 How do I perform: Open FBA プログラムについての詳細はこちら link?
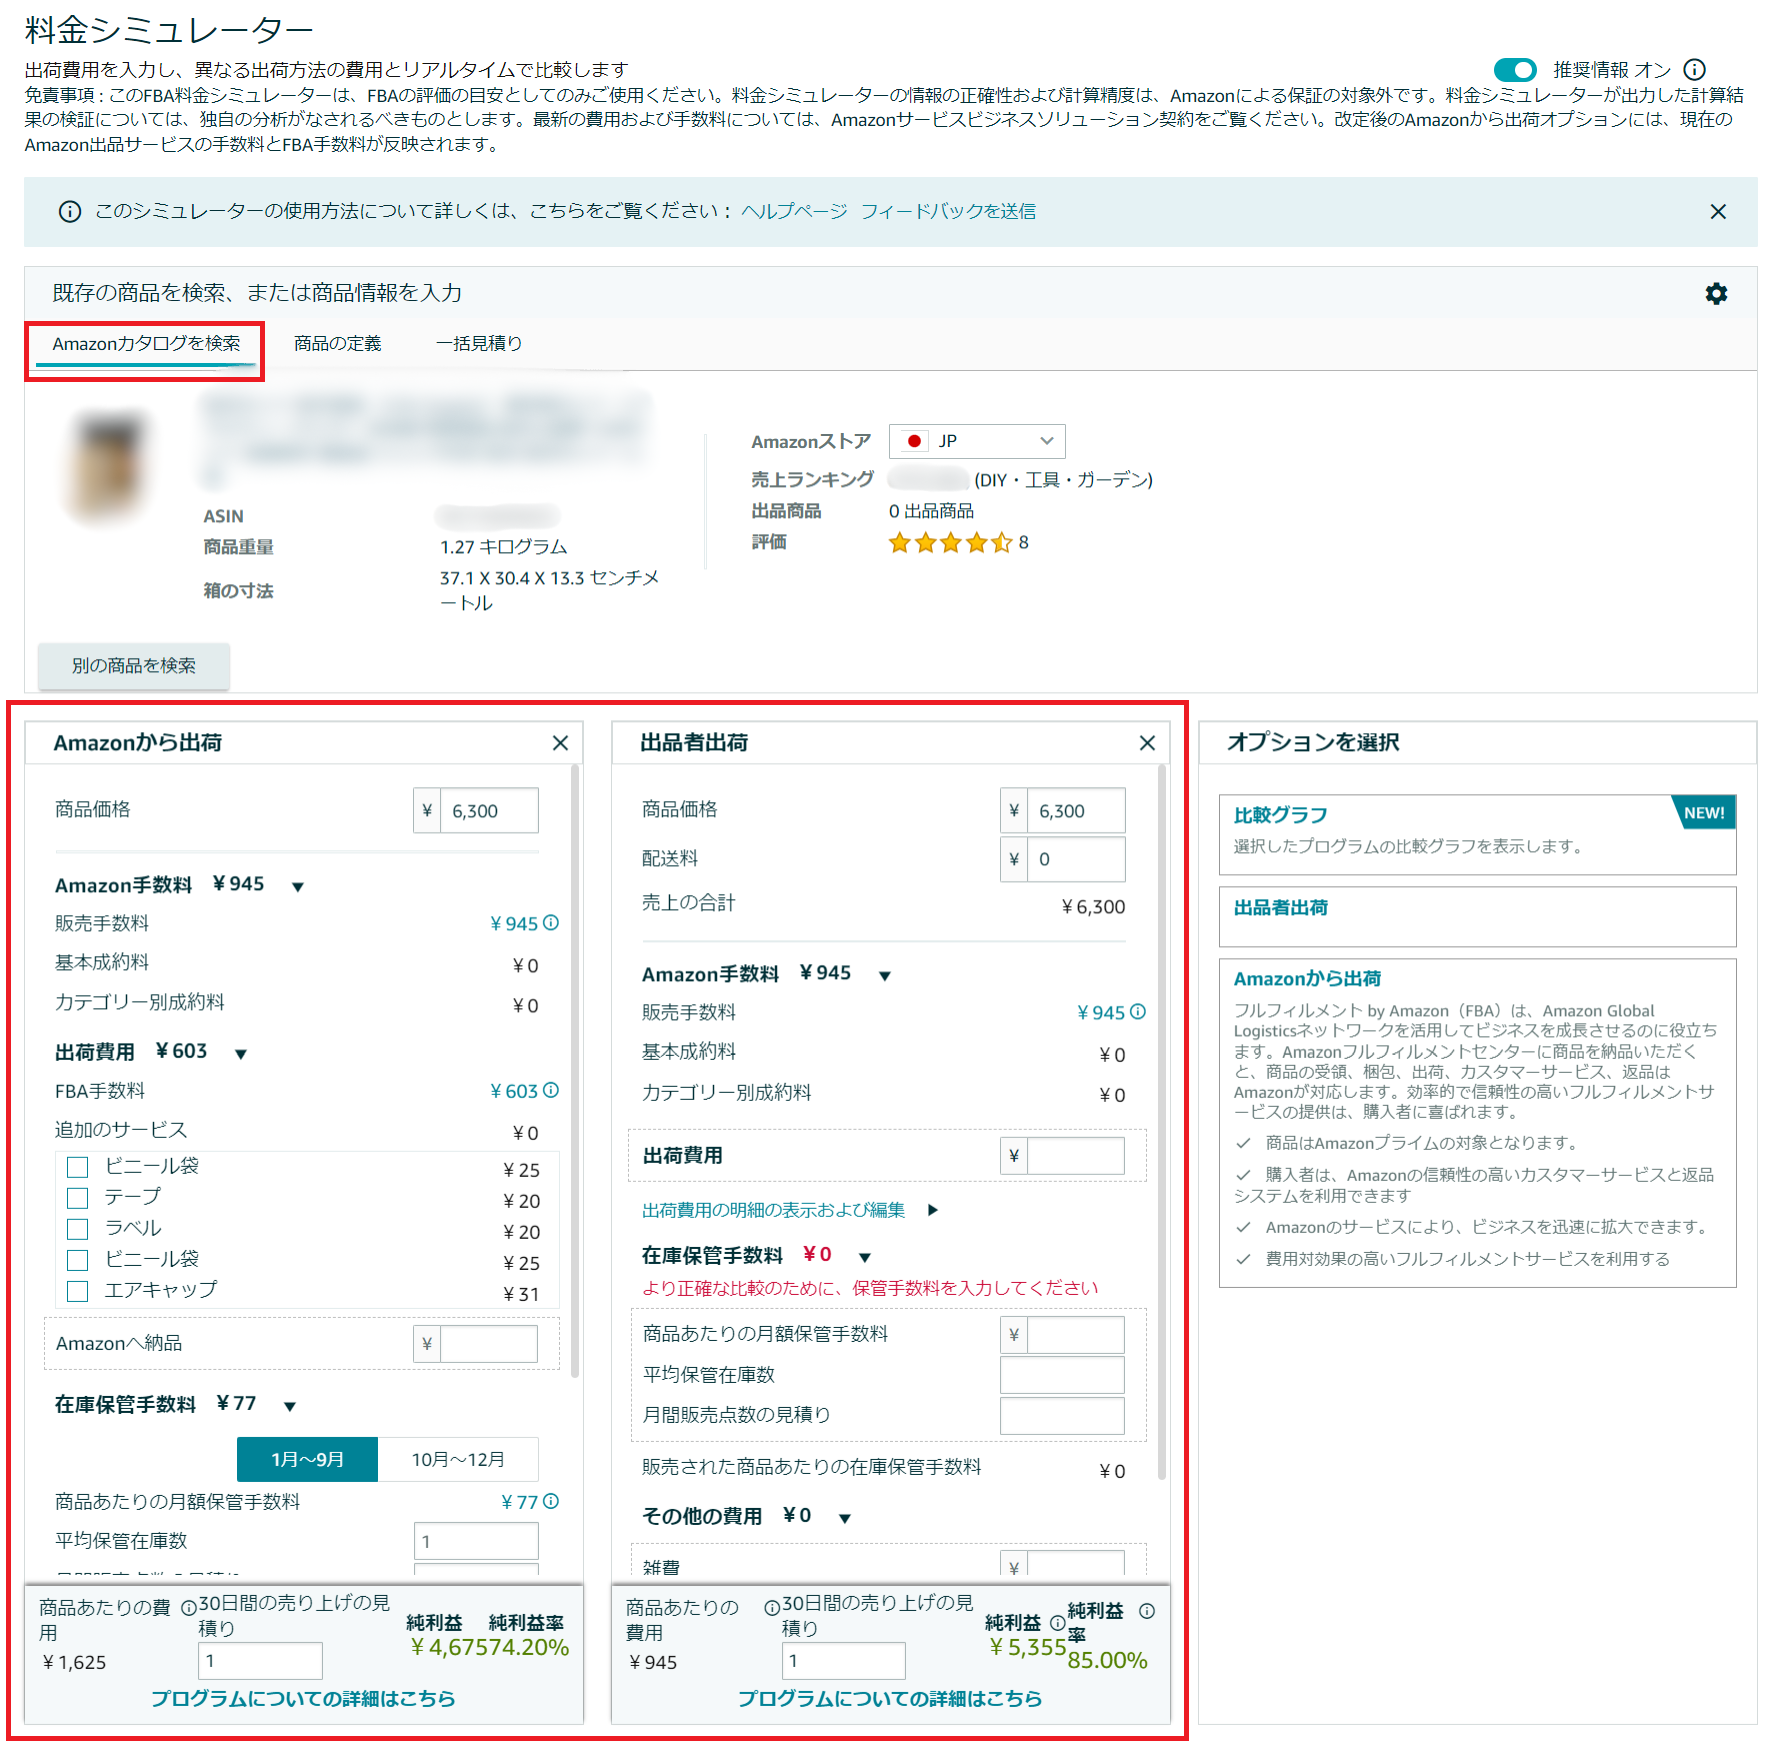303,1698
